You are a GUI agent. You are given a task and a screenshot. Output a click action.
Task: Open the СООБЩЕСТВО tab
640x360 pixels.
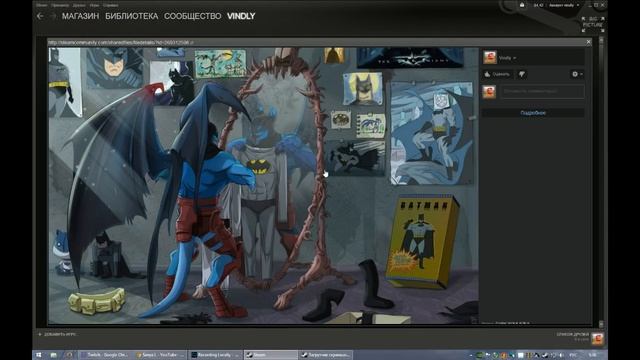193,16
